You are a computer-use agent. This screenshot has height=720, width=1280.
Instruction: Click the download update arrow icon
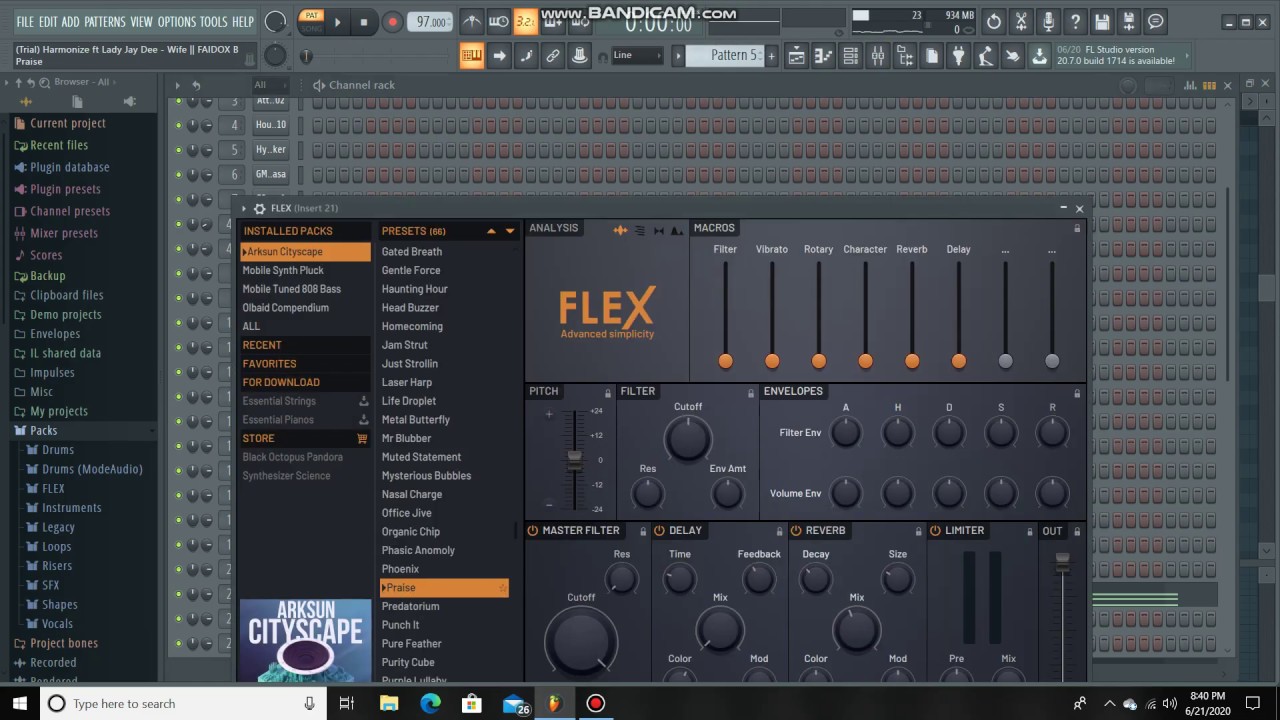pyautogui.click(x=1039, y=56)
